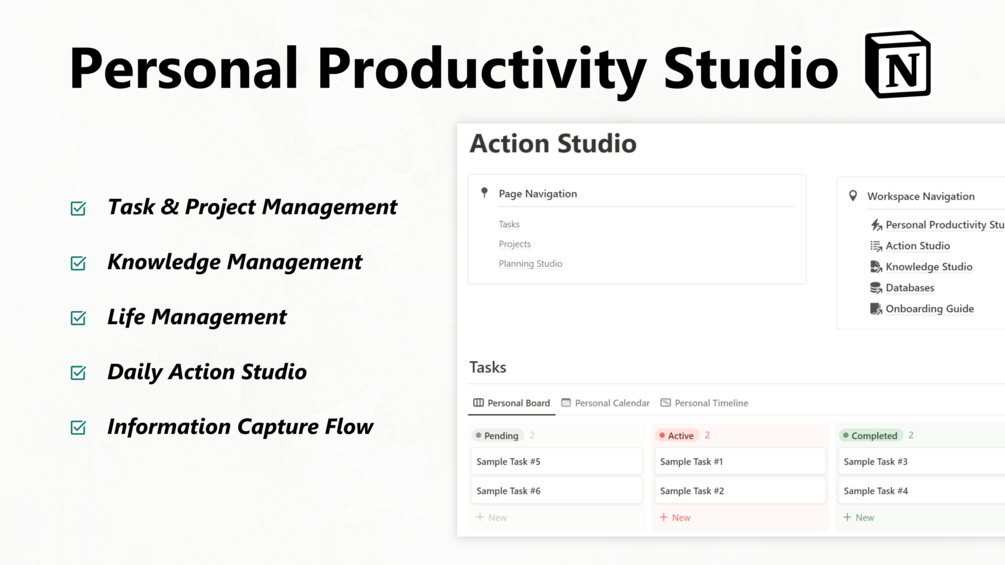This screenshot has height=565, width=1005.
Task: Click the Life Management feature text
Action: [197, 318]
